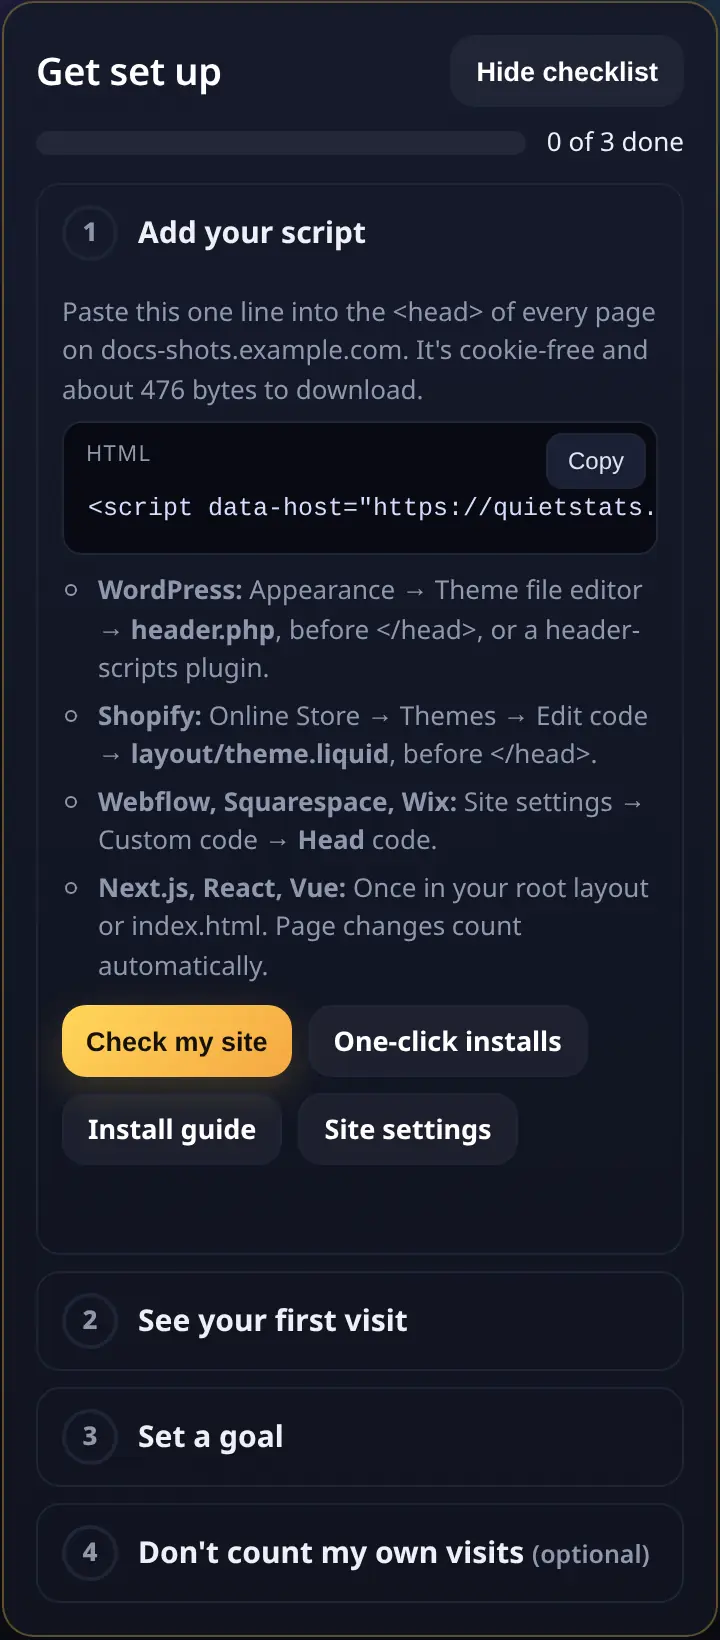The width and height of the screenshot is (720, 1640).
Task: Open One-click installs
Action: [x=448, y=1041]
